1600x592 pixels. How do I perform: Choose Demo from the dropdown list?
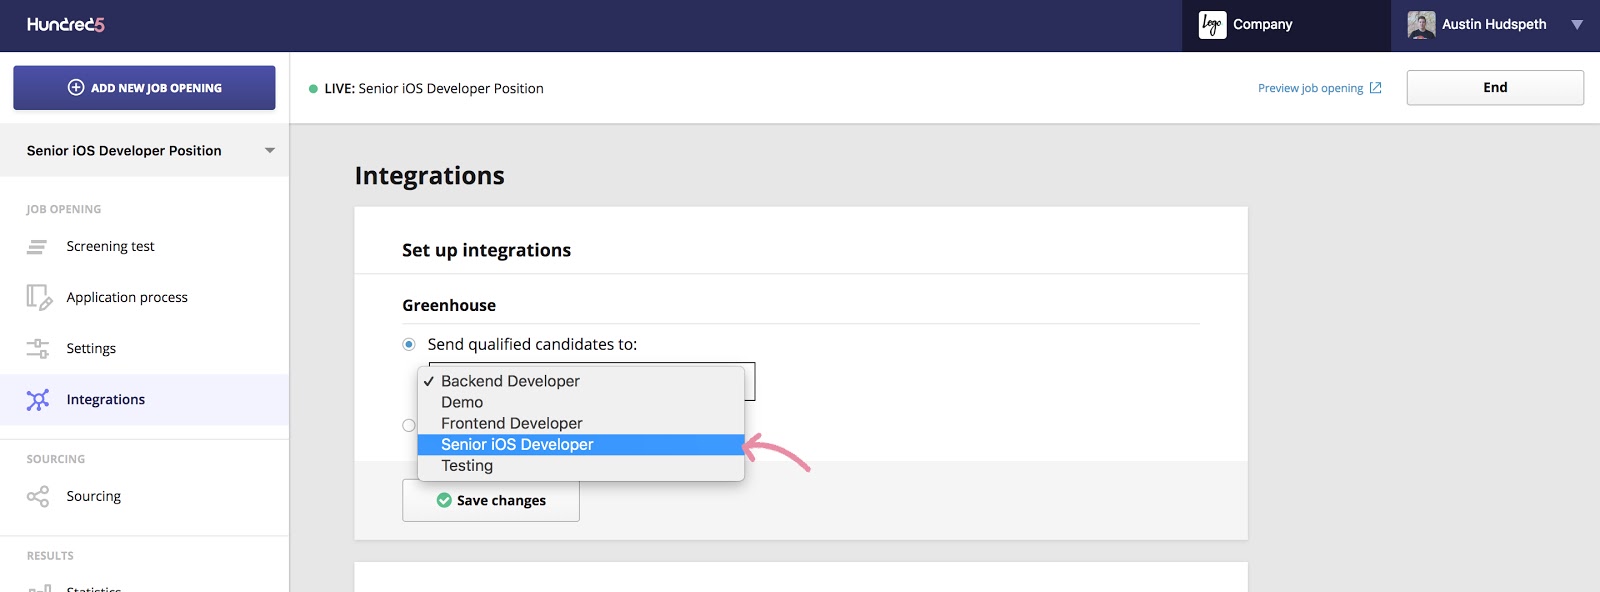click(x=581, y=402)
